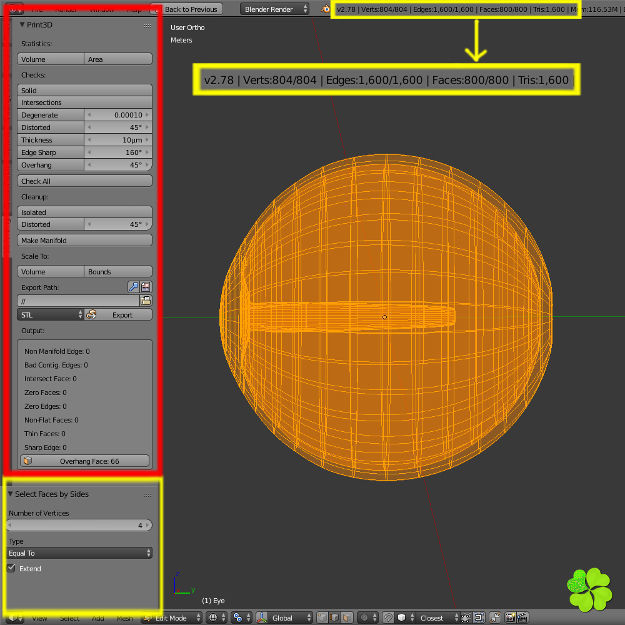The height and width of the screenshot is (625, 625).
Task: Open the View menu in the 3D header
Action: [x=40, y=618]
